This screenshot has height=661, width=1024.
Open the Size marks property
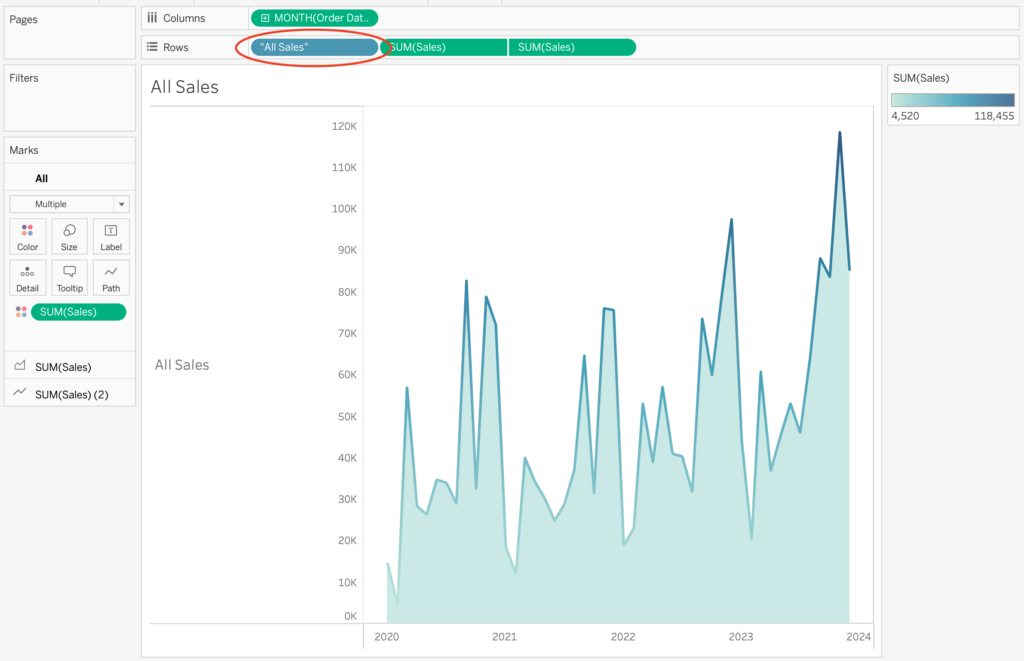[69, 236]
